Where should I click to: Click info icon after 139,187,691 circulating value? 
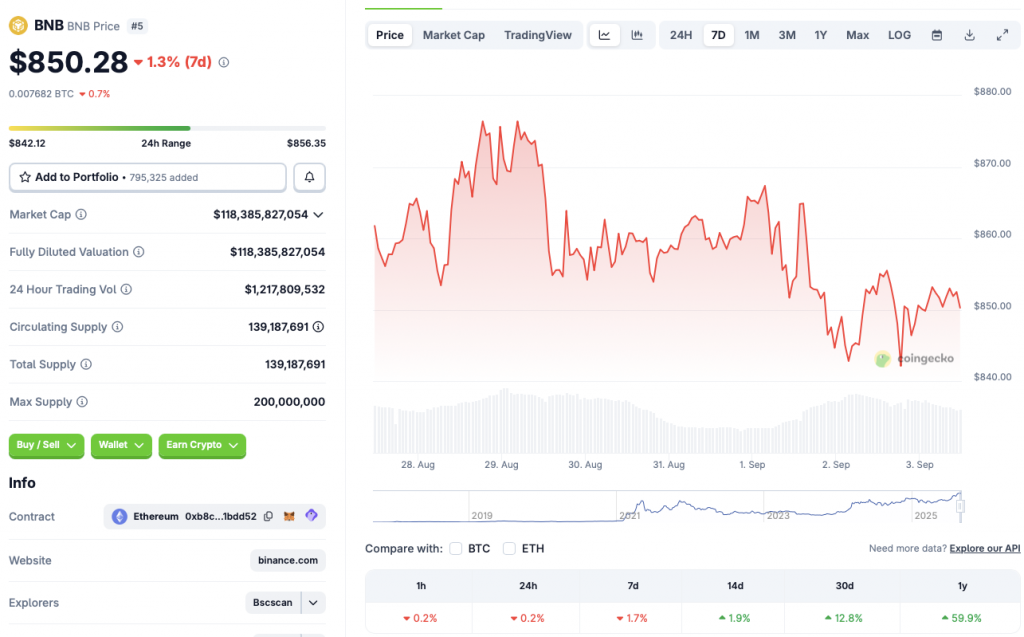click(318, 327)
